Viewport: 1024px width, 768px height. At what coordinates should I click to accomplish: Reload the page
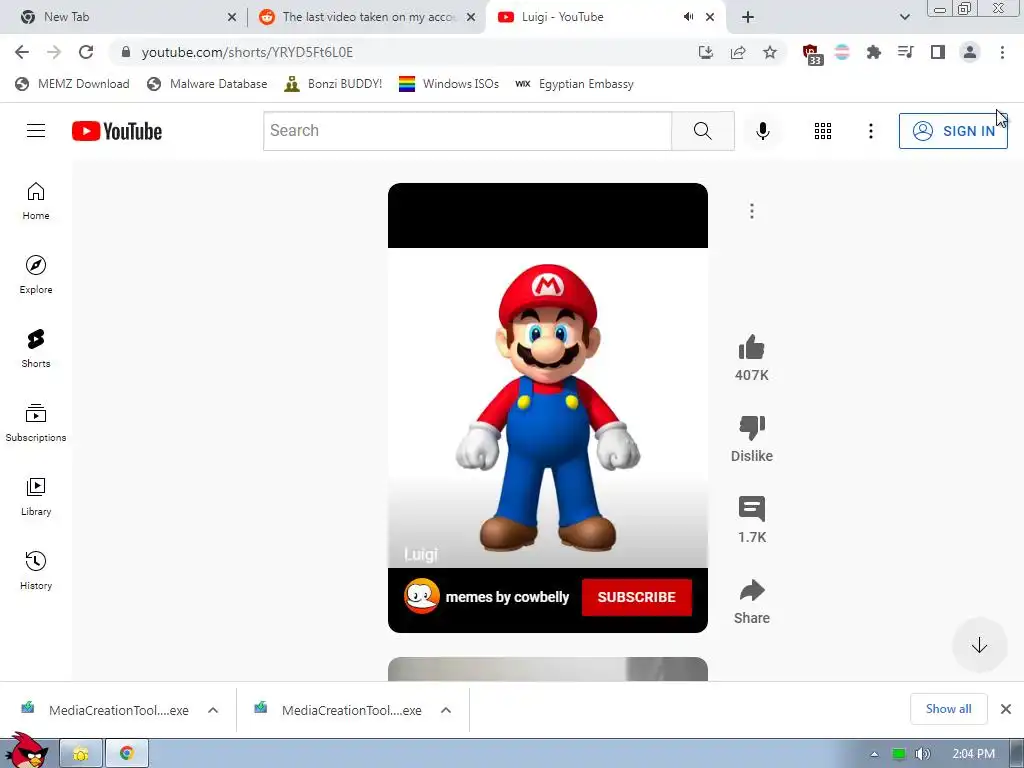tap(86, 52)
